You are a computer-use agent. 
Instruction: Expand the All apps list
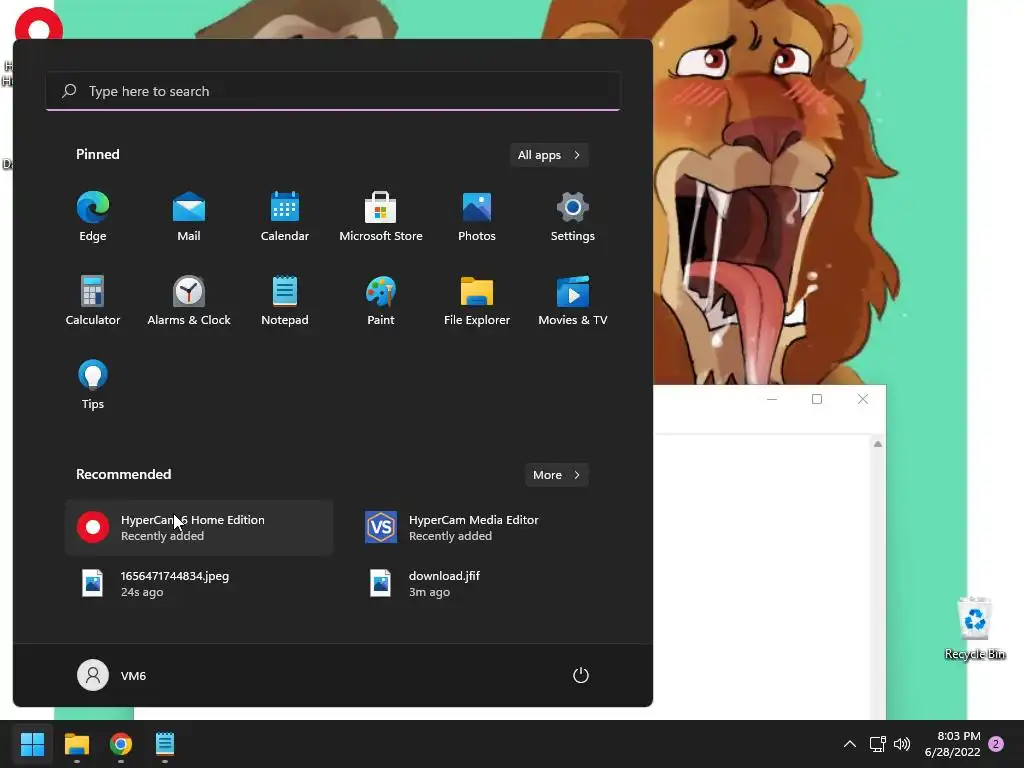click(549, 155)
